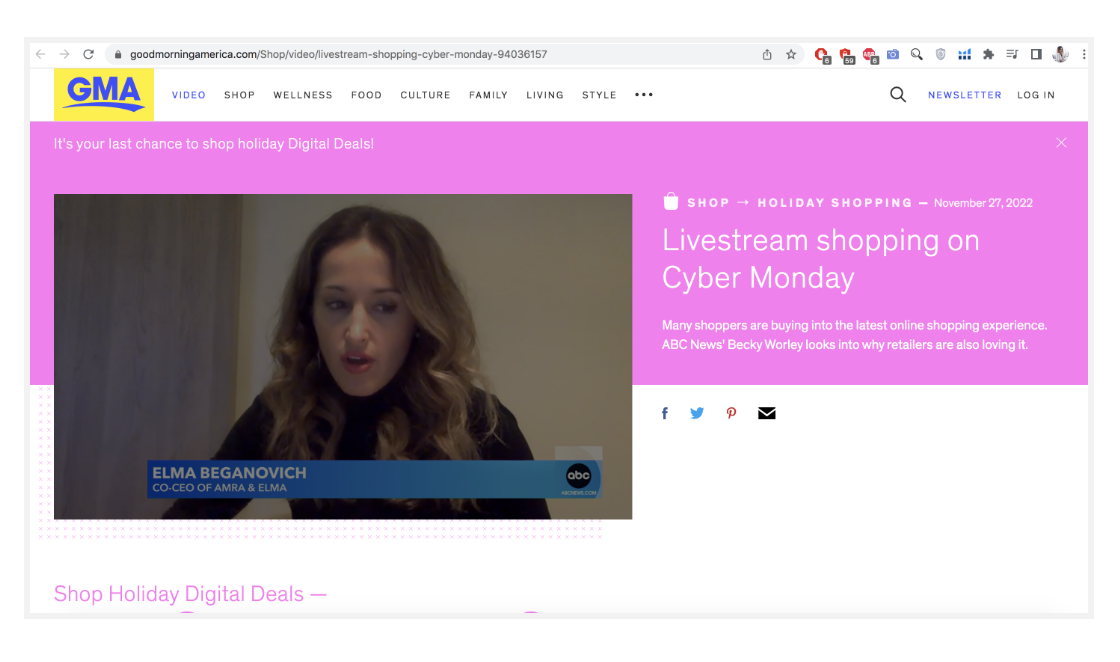Click the share page icon in address bar
Screen dimensions: 1120x662
(767, 54)
